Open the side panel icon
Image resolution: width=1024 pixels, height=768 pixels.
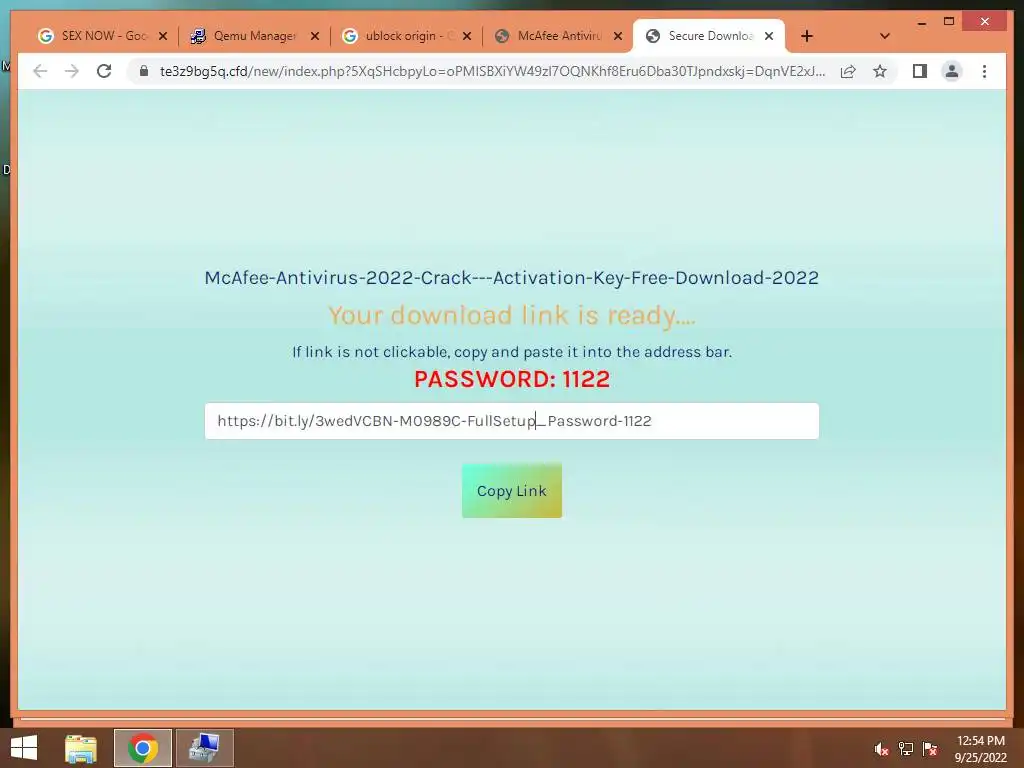pos(920,71)
